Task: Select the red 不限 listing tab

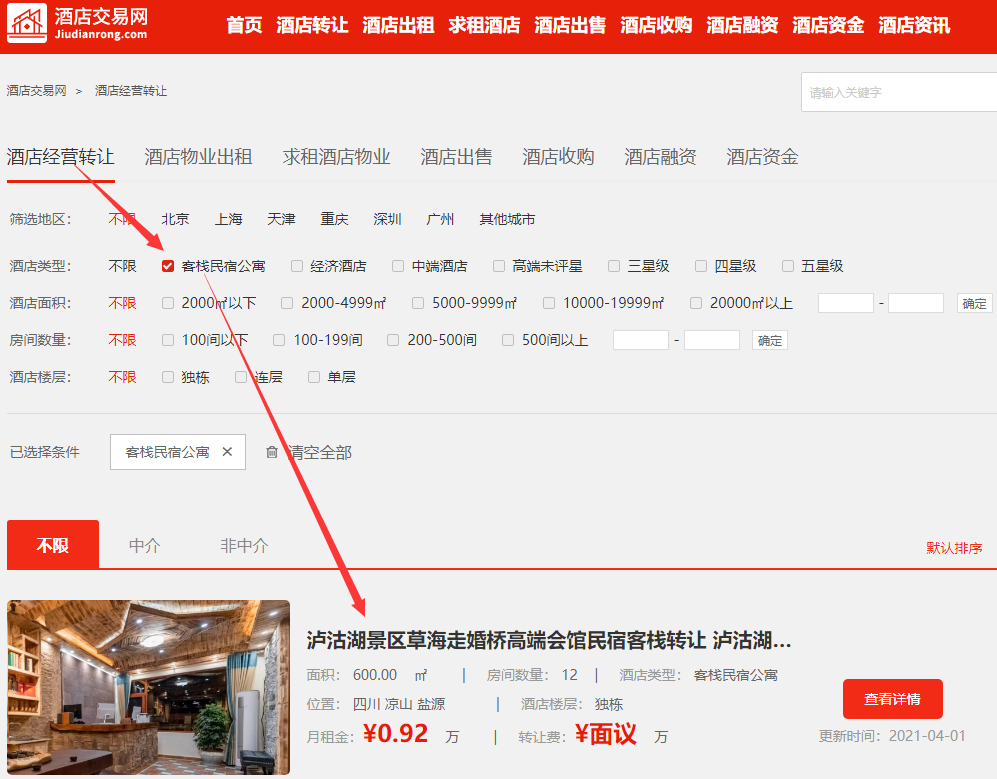Action: coord(53,545)
